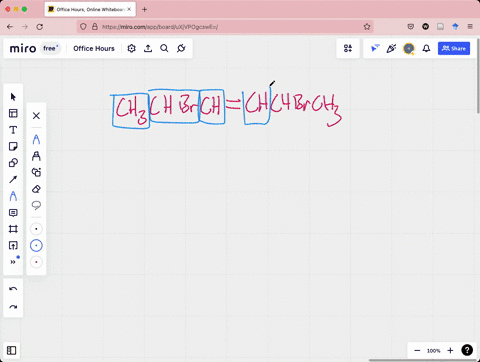Screen dimensions: 480x362
Task: Select the connection line arrow tool
Action: (x=13, y=180)
